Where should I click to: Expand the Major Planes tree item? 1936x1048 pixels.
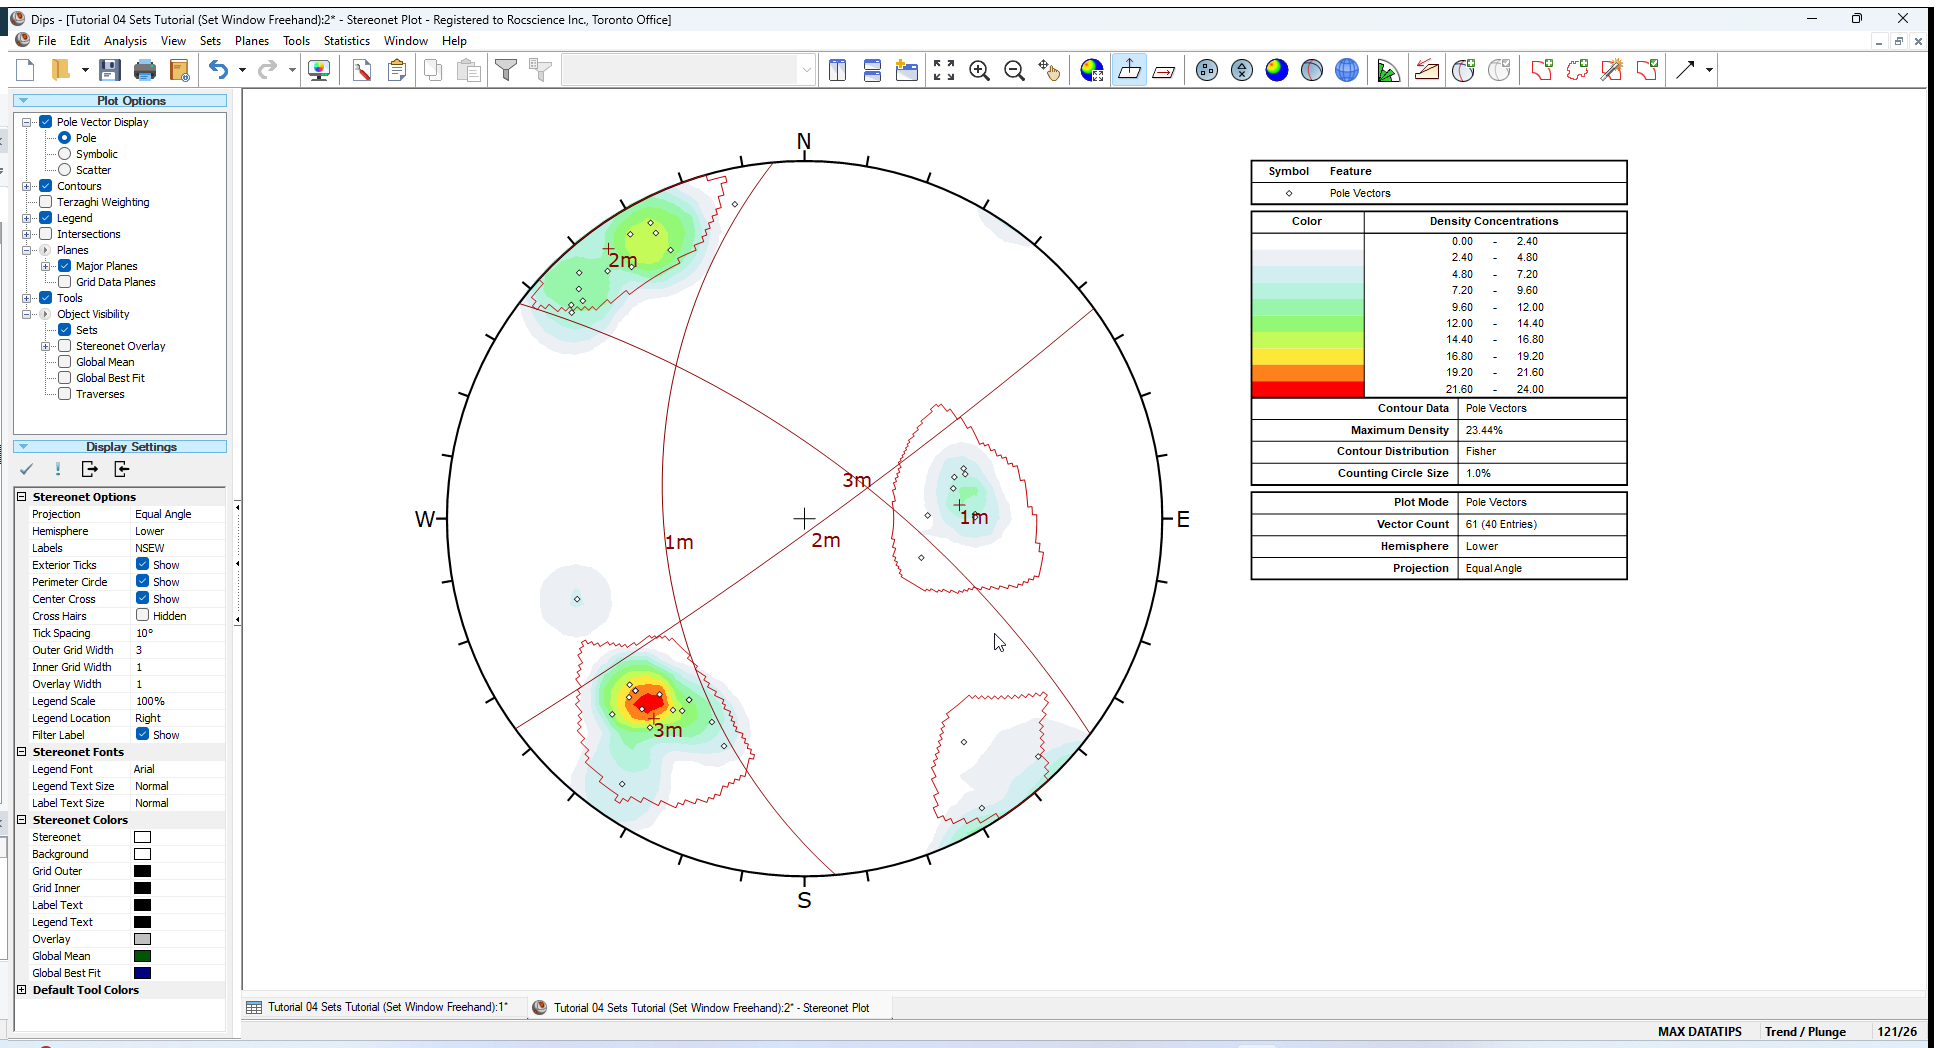pyautogui.click(x=44, y=265)
